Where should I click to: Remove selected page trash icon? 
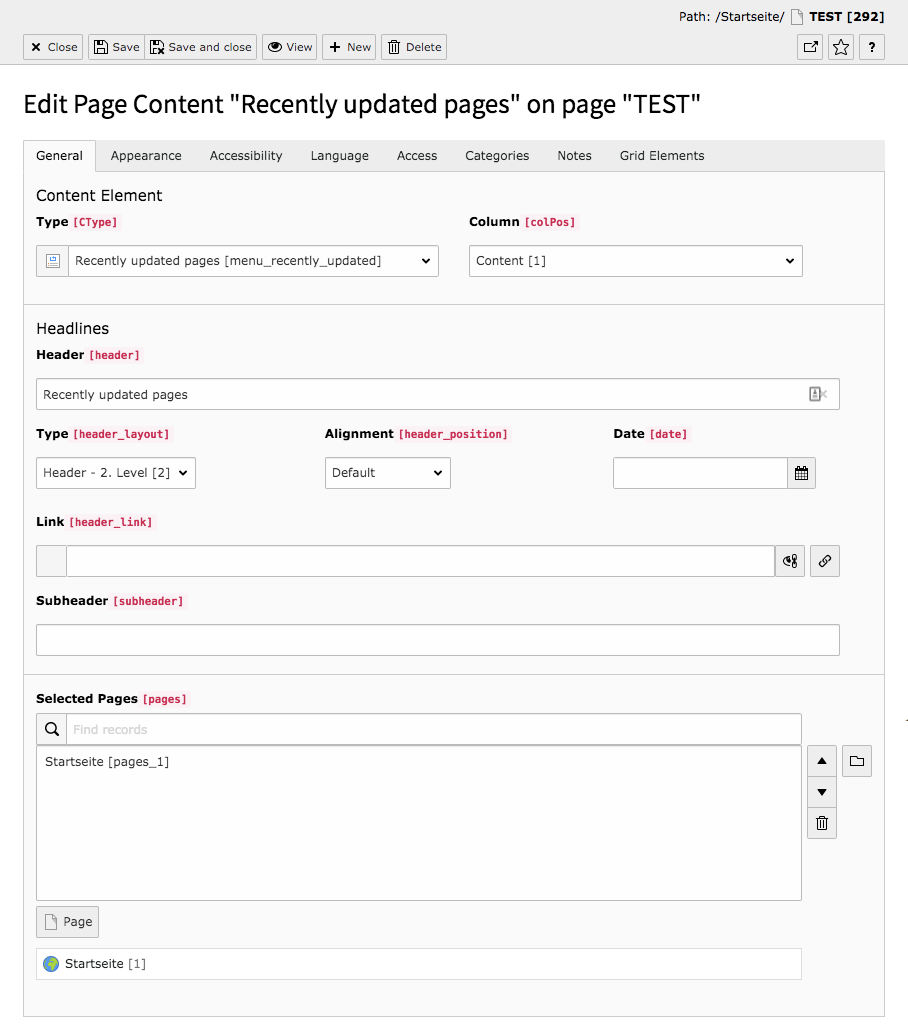(822, 823)
